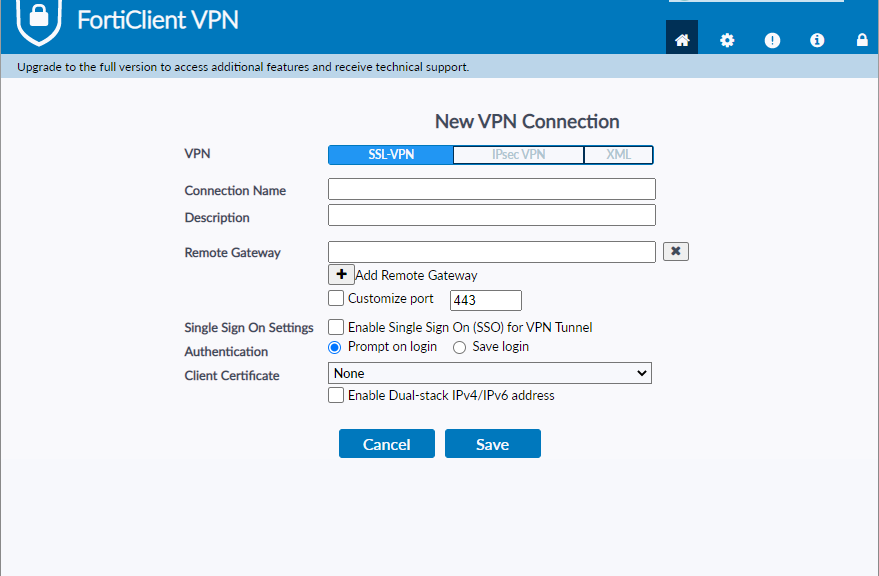Click the plus Add Remote Gateway icon
The image size is (879, 576).
341,275
